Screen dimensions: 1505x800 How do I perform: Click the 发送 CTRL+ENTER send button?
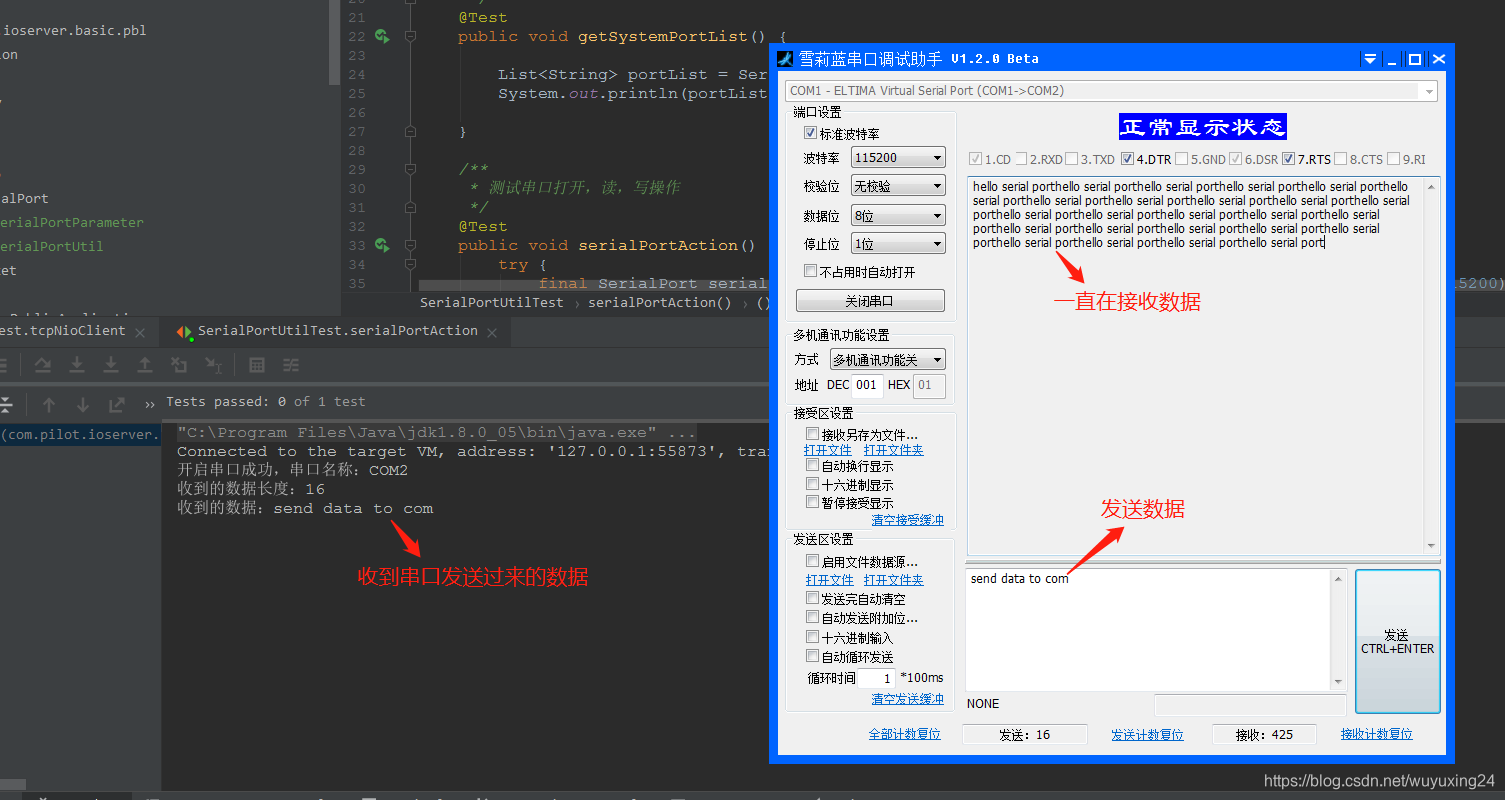click(x=1397, y=641)
